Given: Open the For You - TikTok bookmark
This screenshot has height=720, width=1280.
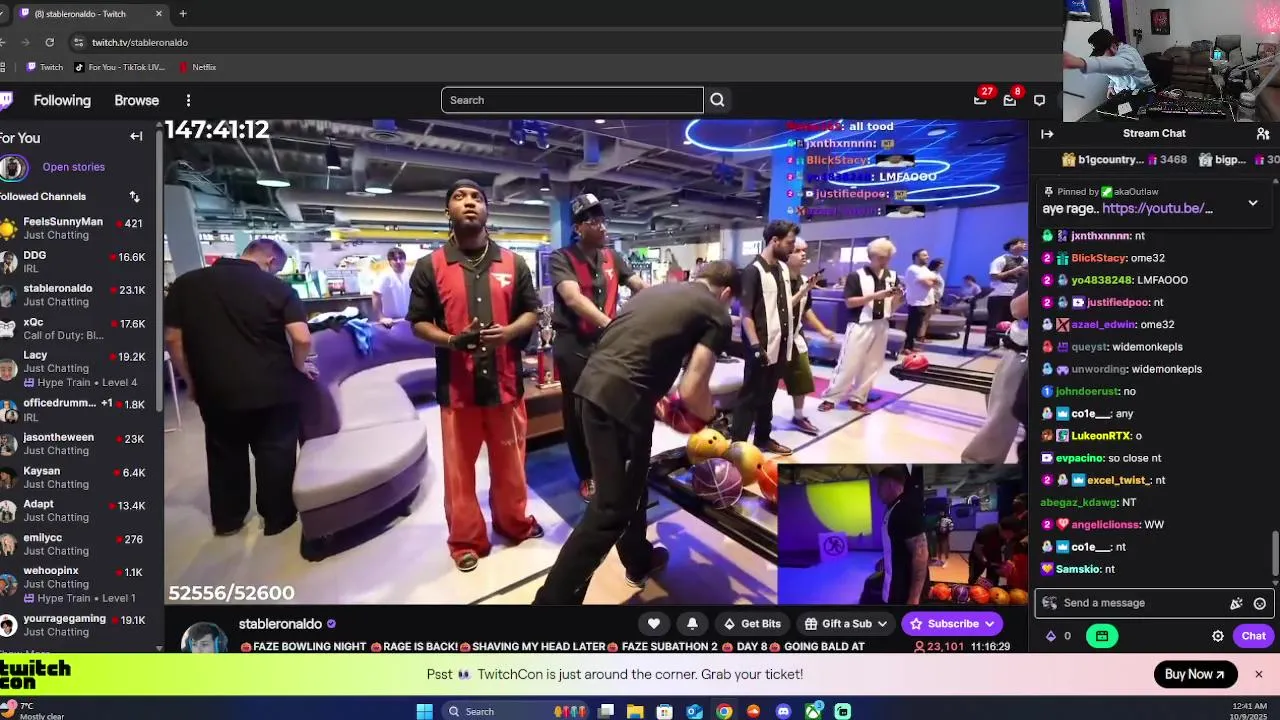Looking at the screenshot, I should (x=120, y=67).
